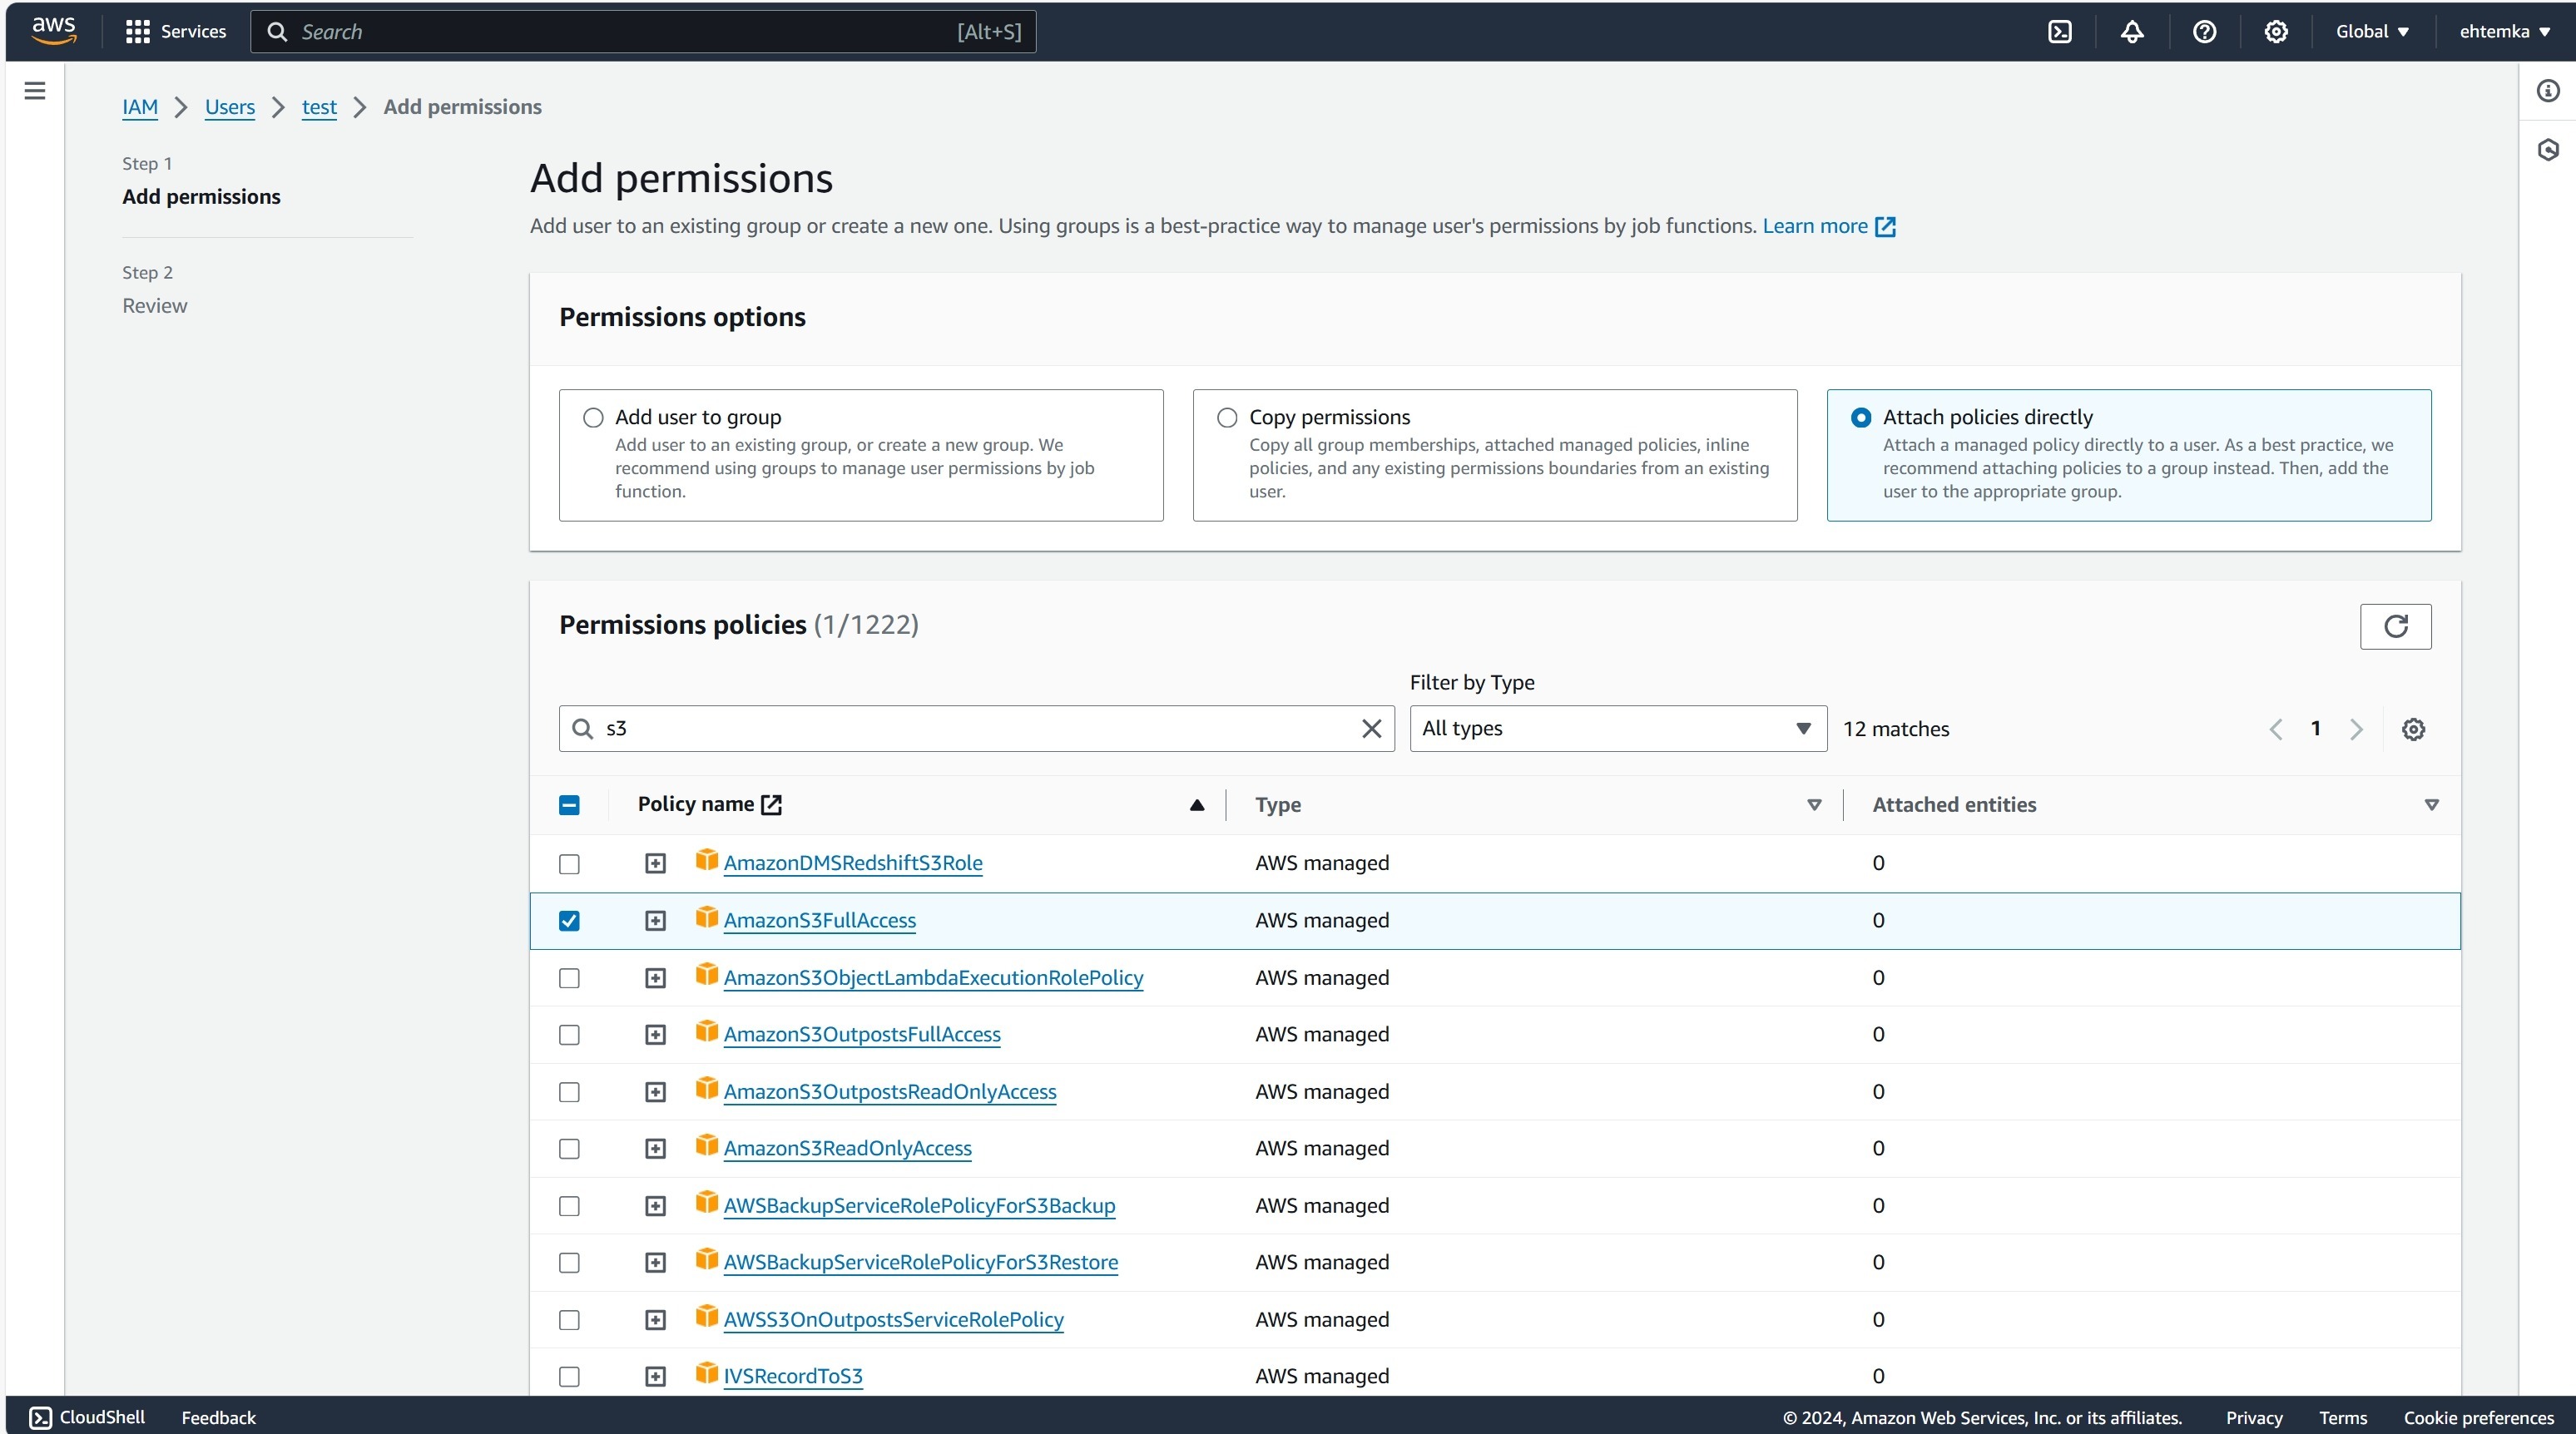The width and height of the screenshot is (2576, 1434).
Task: Uncheck the AmazonS3FullAccess policy
Action: pyautogui.click(x=569, y=921)
